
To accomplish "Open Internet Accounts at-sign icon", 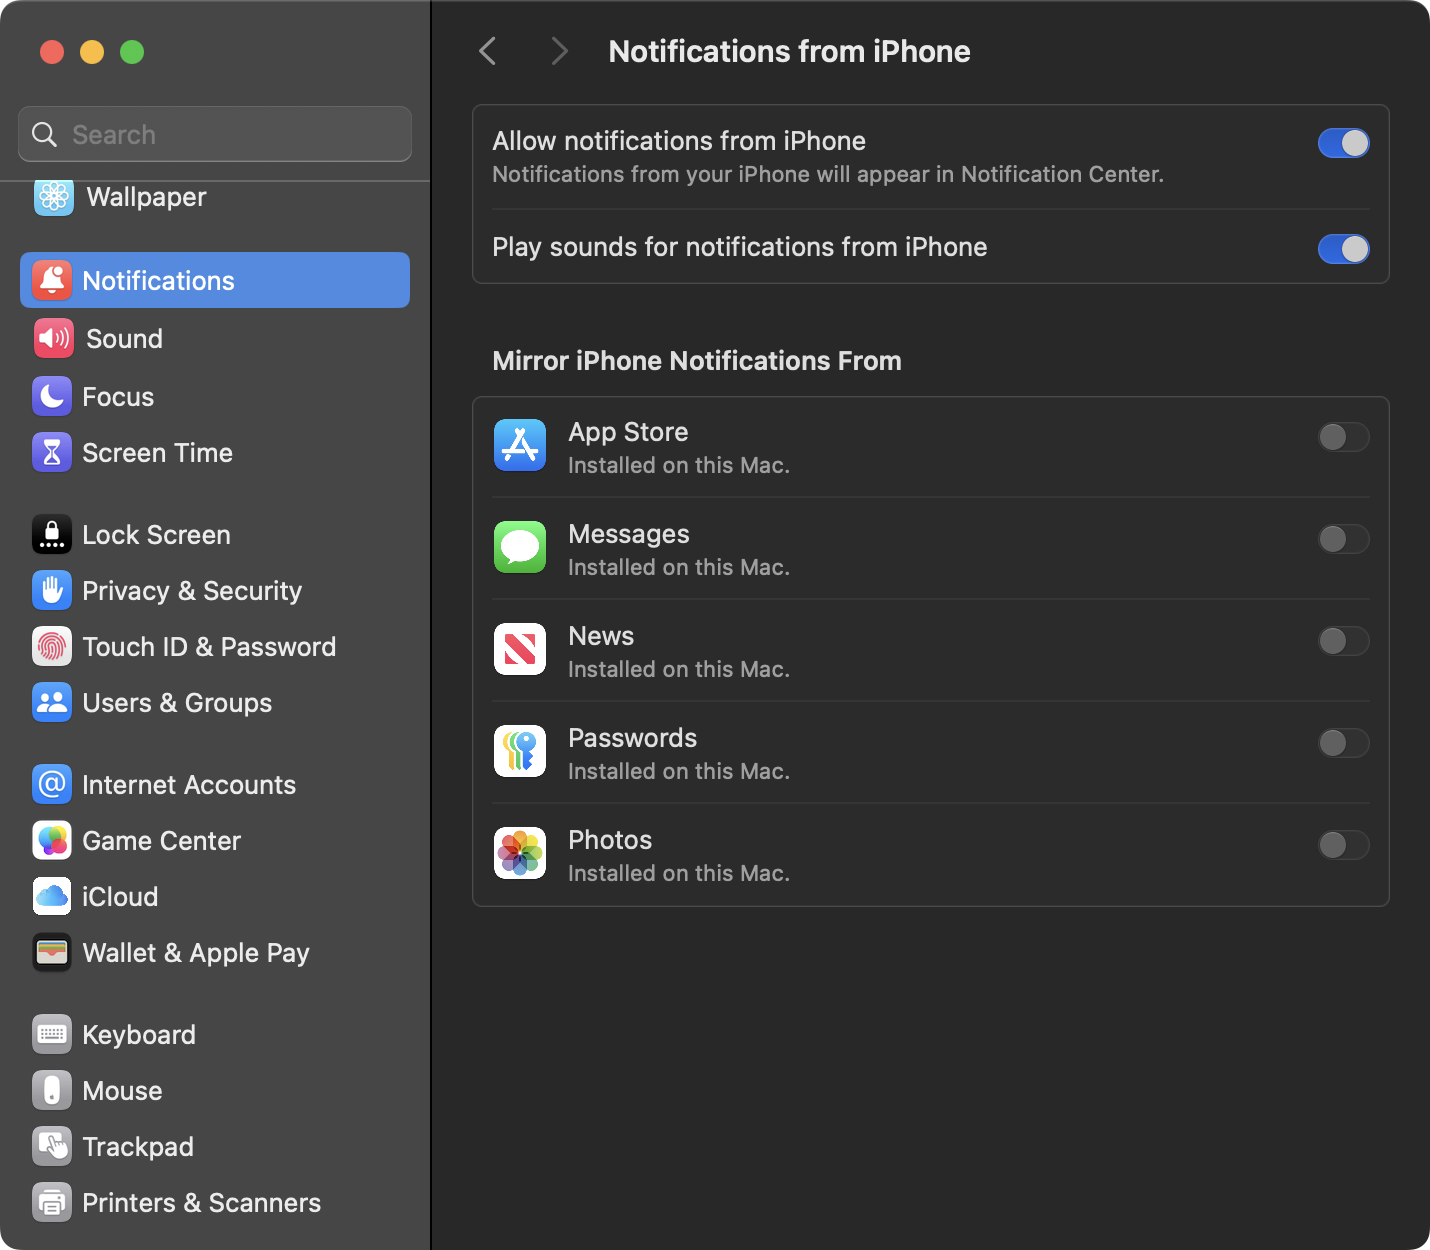I will 52,784.
